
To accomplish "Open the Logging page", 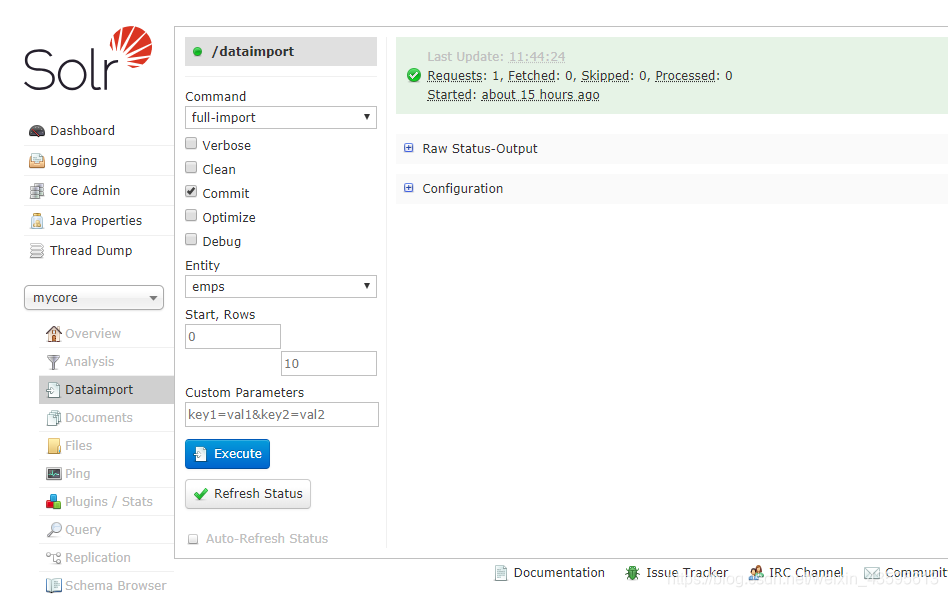I will (74, 161).
